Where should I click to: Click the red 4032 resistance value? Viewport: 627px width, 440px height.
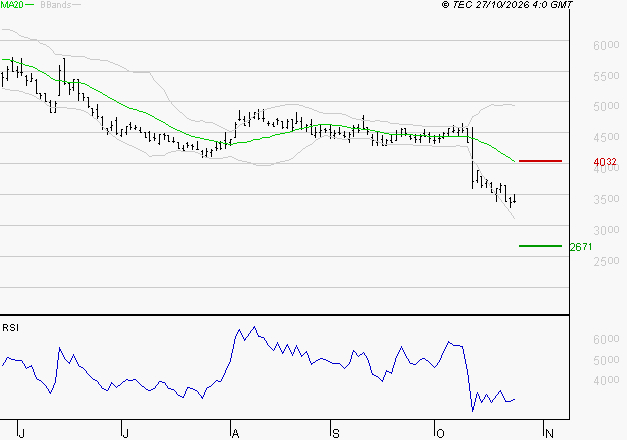tap(605, 162)
